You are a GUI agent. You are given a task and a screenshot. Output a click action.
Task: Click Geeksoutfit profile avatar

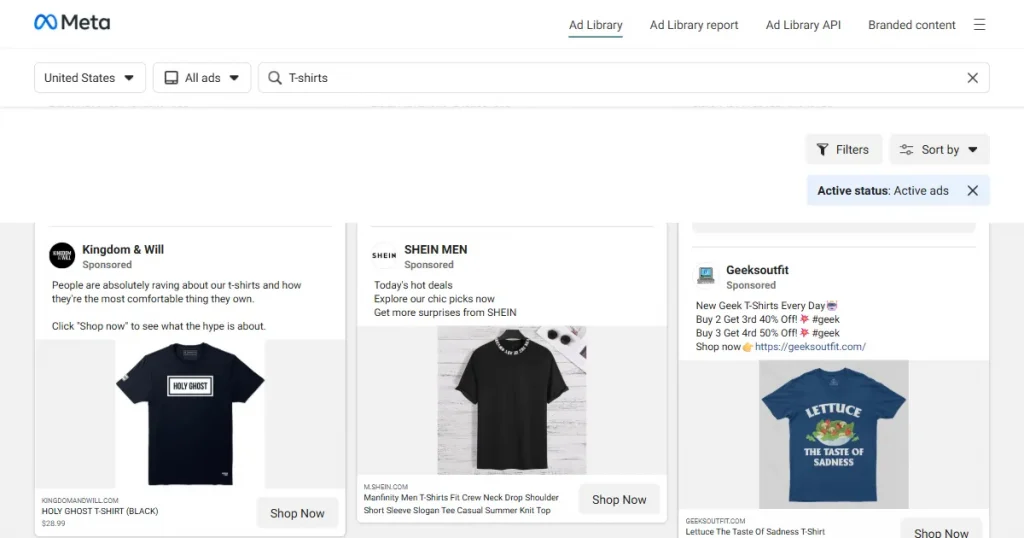pos(705,276)
